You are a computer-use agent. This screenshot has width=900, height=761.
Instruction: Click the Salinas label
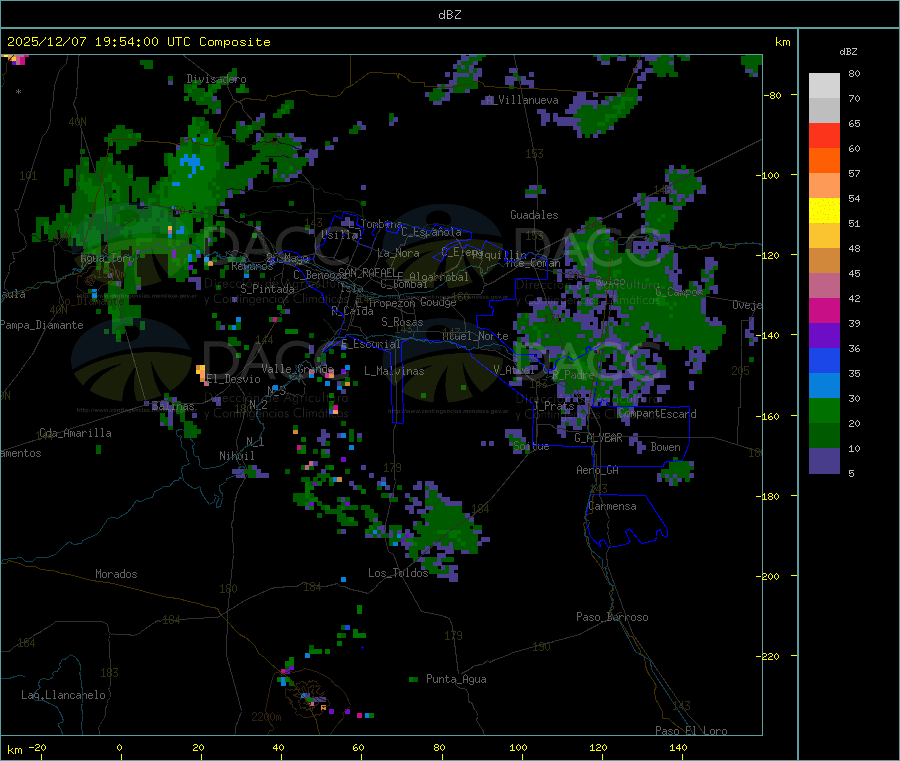coord(173,406)
